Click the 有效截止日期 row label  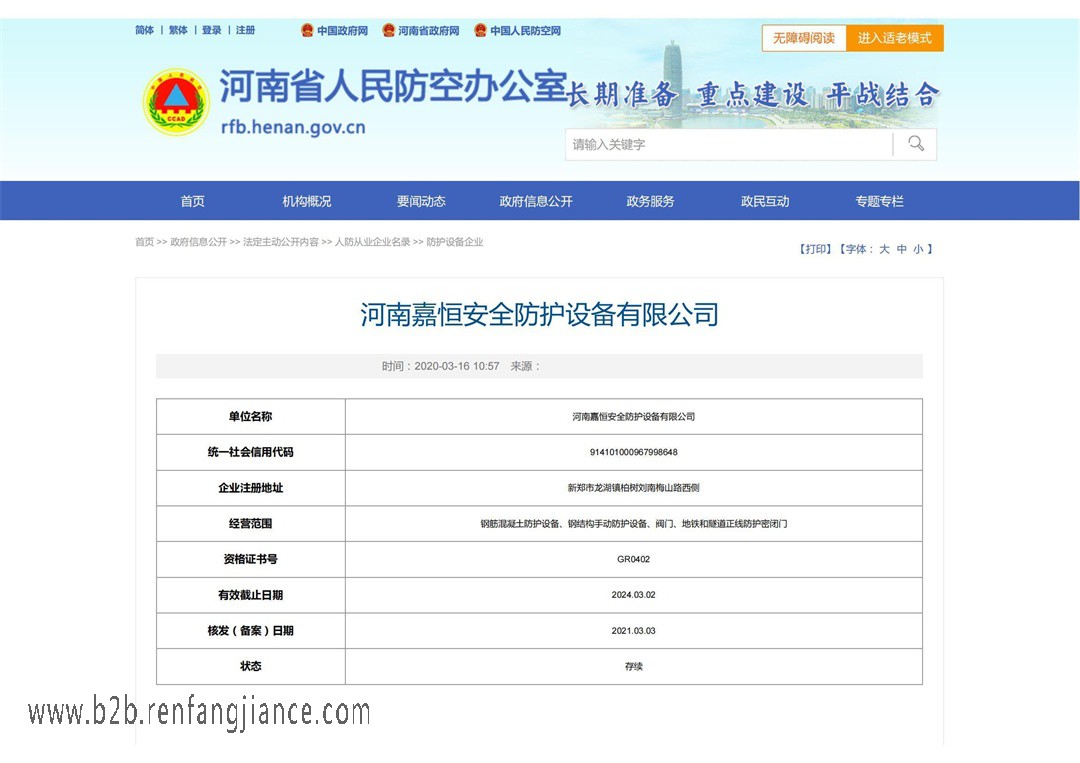coord(251,595)
